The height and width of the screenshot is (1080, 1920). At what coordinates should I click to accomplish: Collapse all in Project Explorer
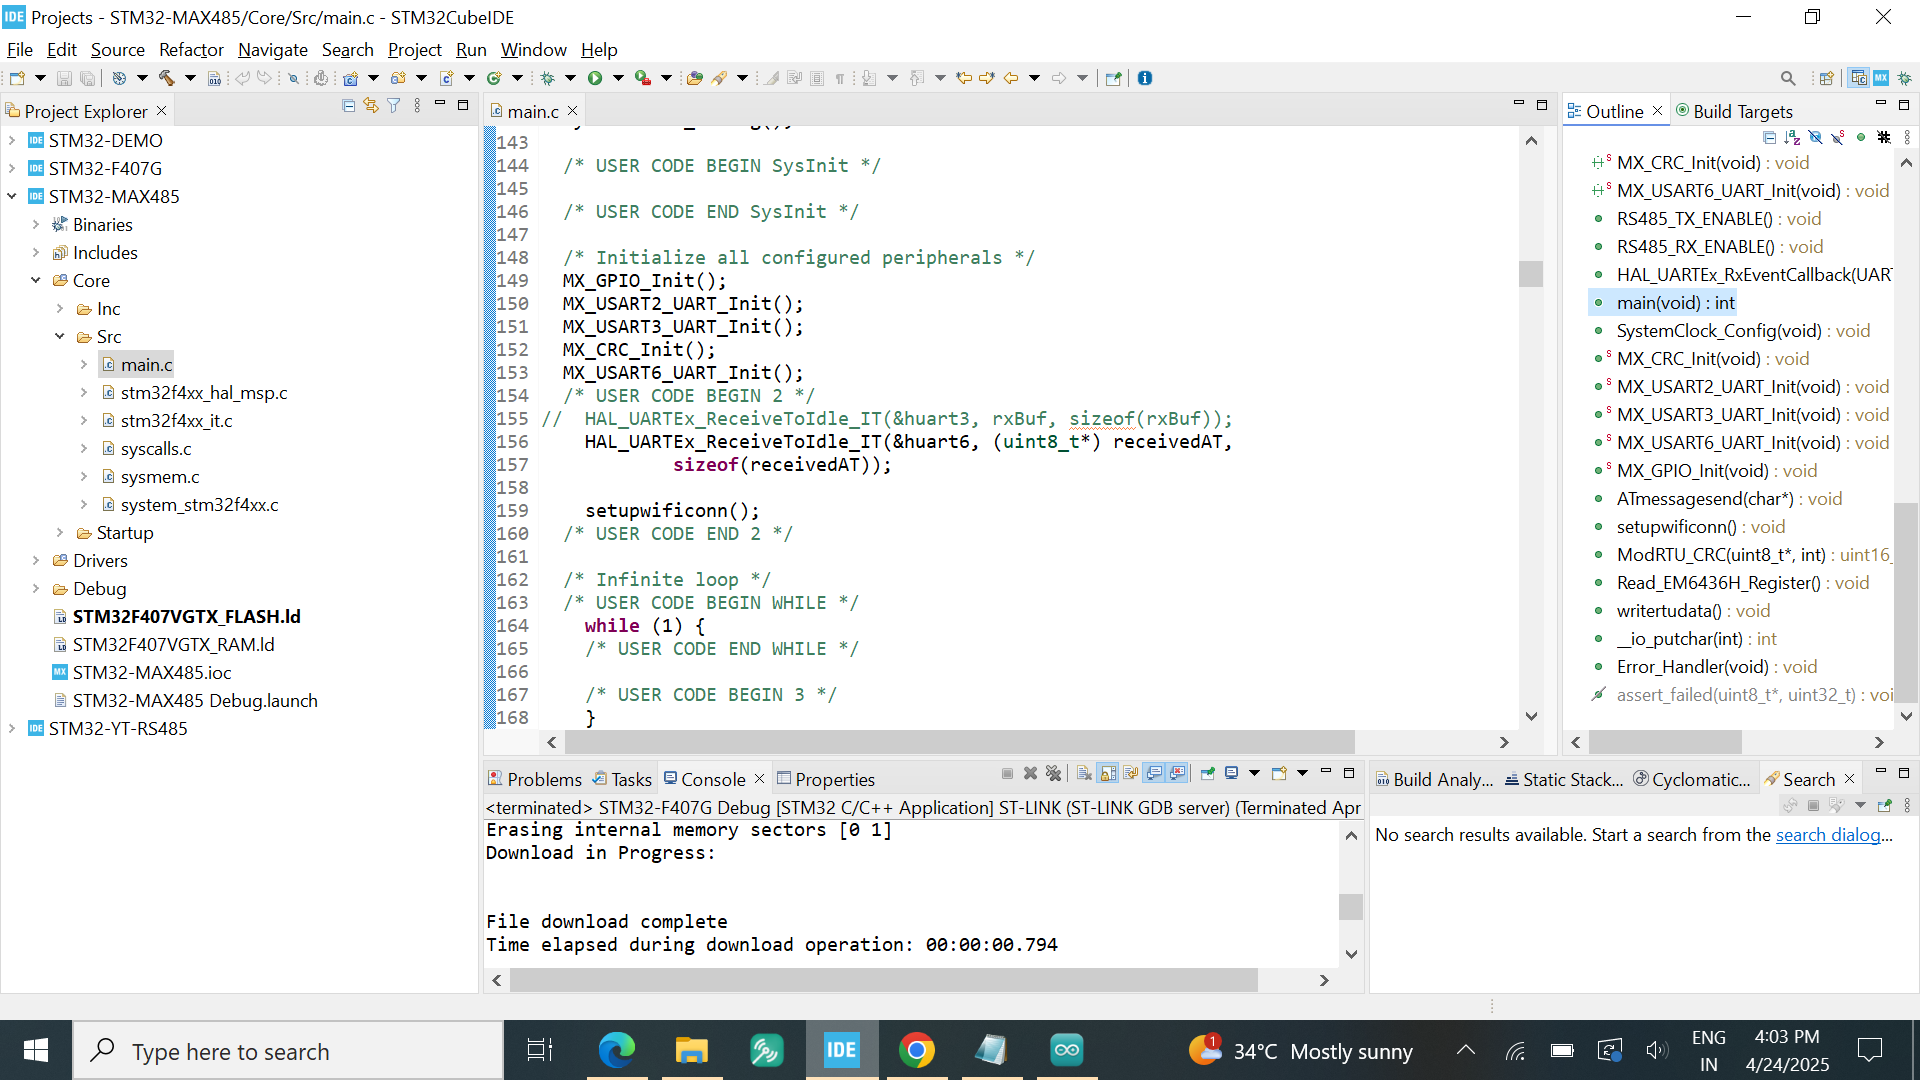tap(348, 106)
